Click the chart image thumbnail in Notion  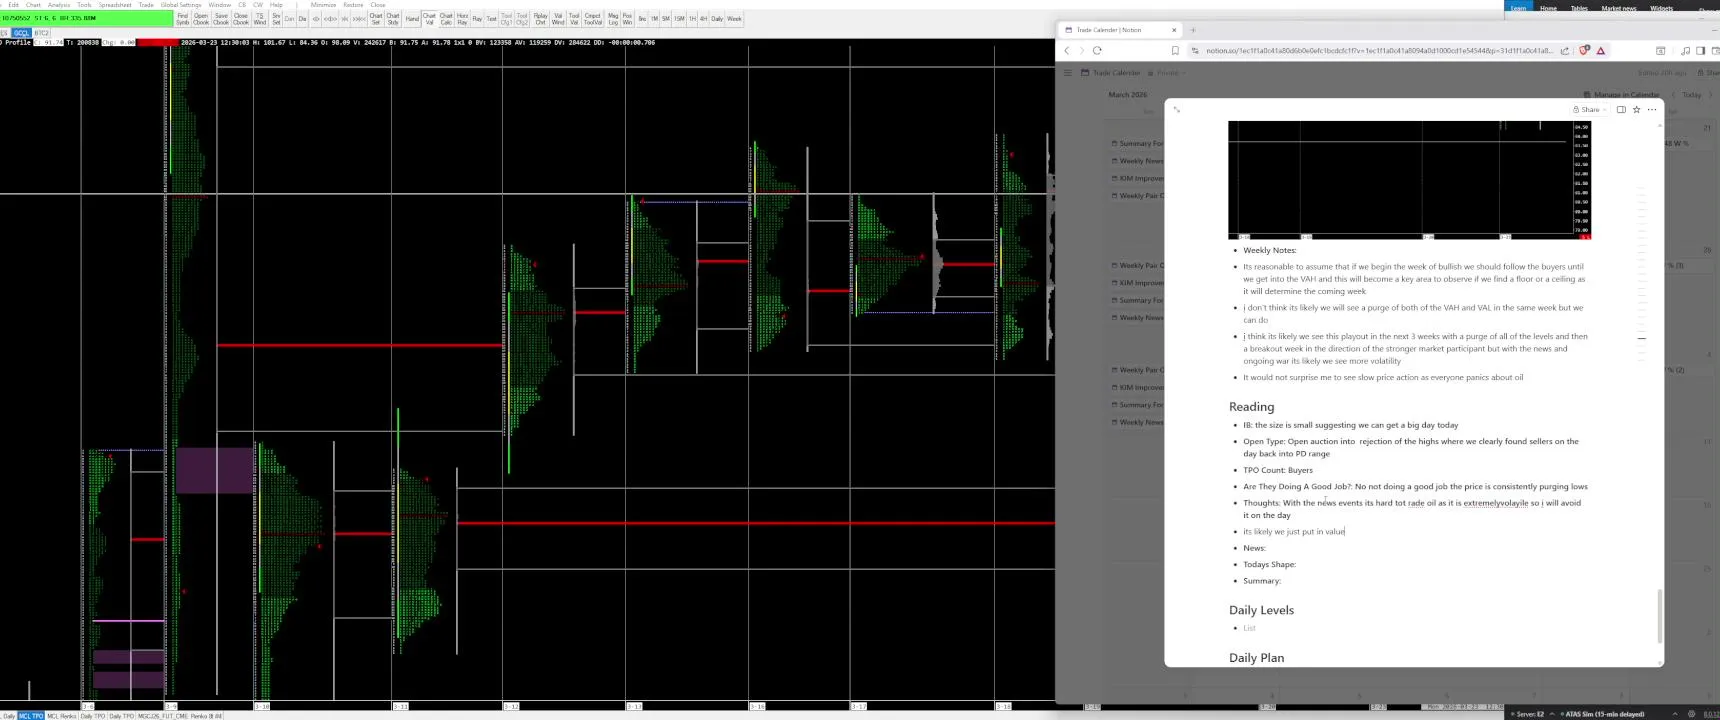pos(1409,180)
